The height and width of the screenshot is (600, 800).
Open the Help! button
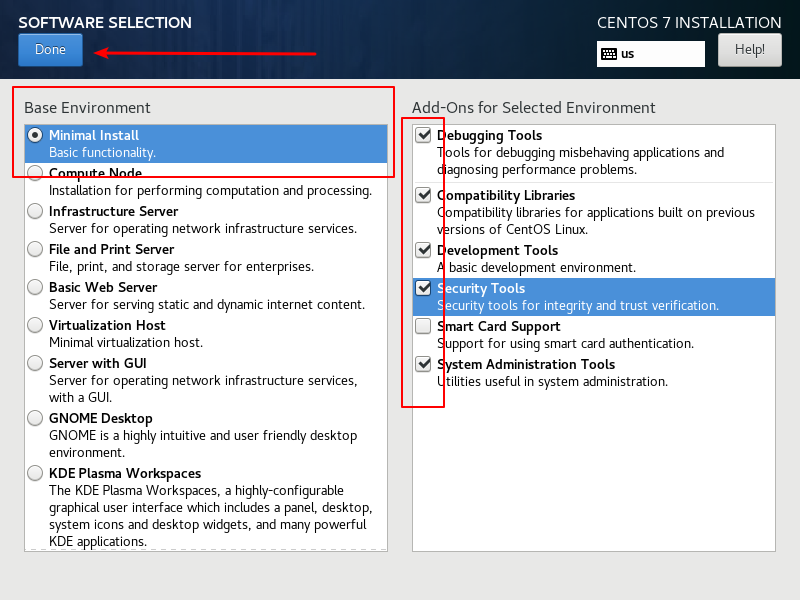(749, 50)
